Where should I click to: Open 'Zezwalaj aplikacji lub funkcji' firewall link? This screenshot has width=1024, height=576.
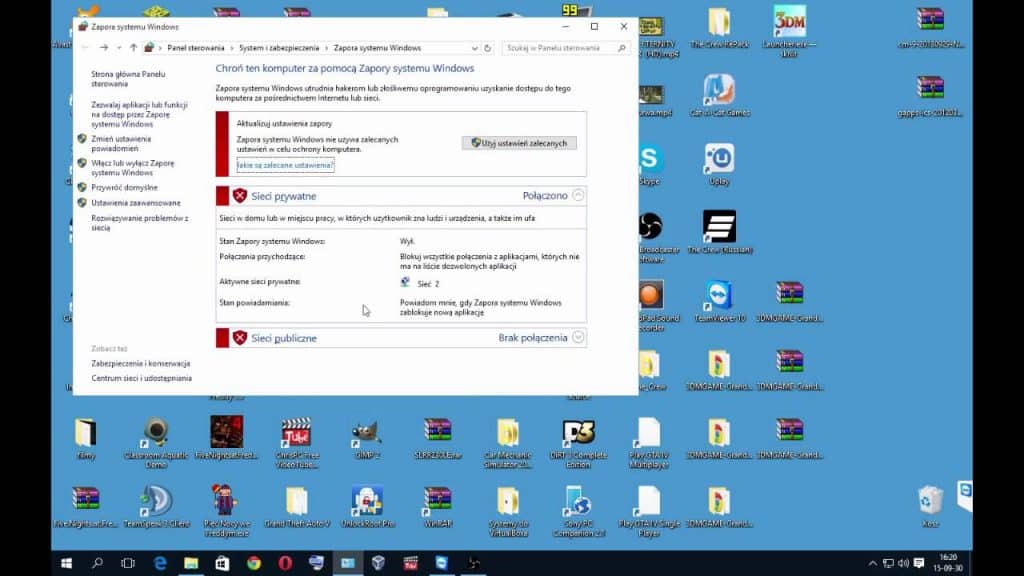pos(139,114)
